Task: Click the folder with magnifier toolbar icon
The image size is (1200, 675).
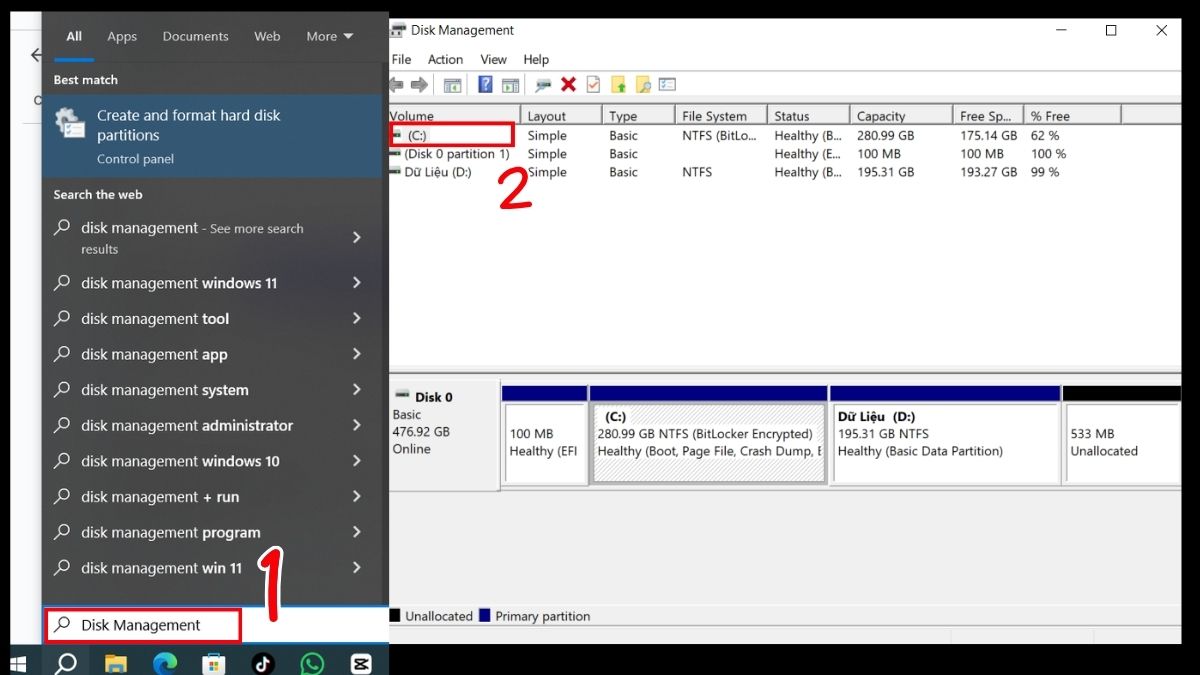Action: pos(643,86)
